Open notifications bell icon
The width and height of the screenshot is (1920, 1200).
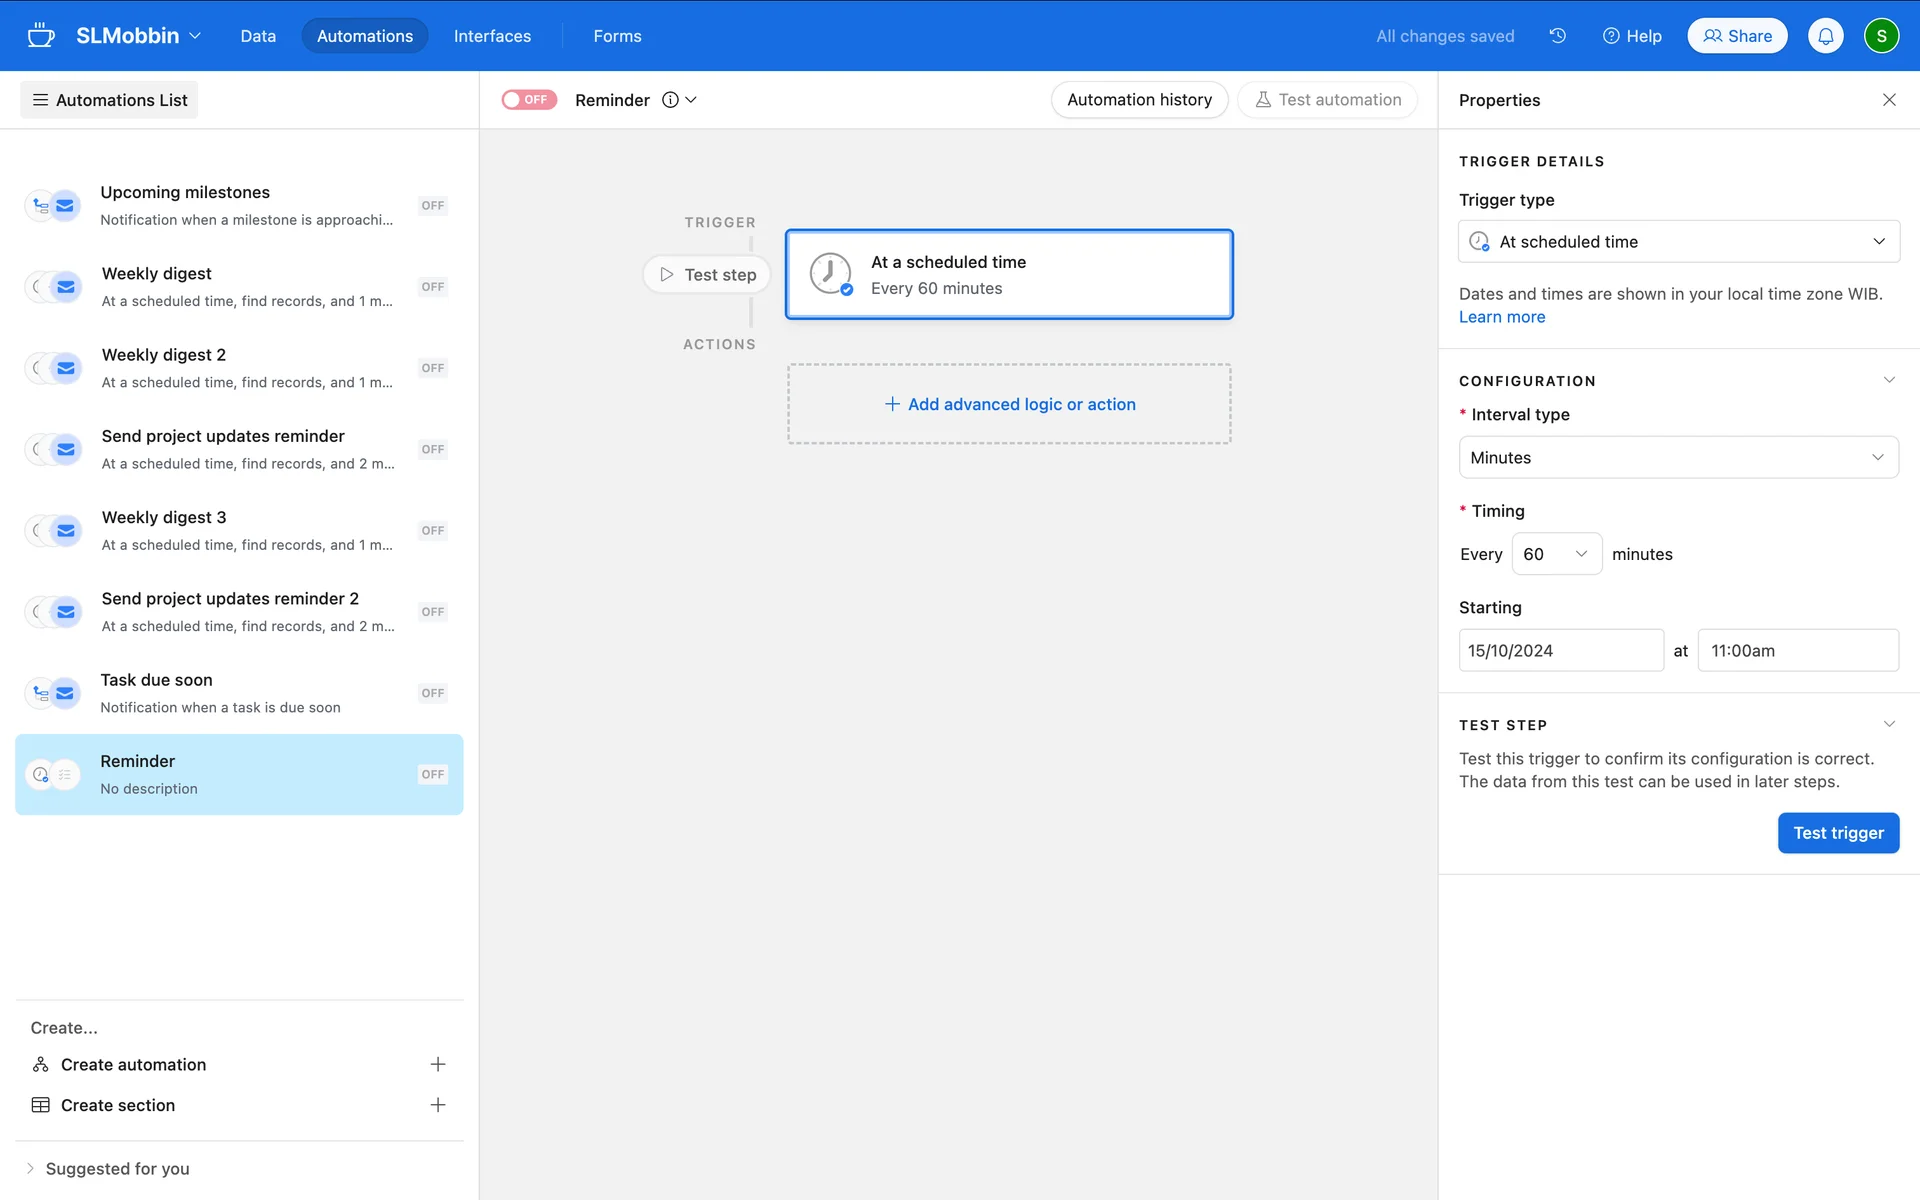tap(1825, 36)
